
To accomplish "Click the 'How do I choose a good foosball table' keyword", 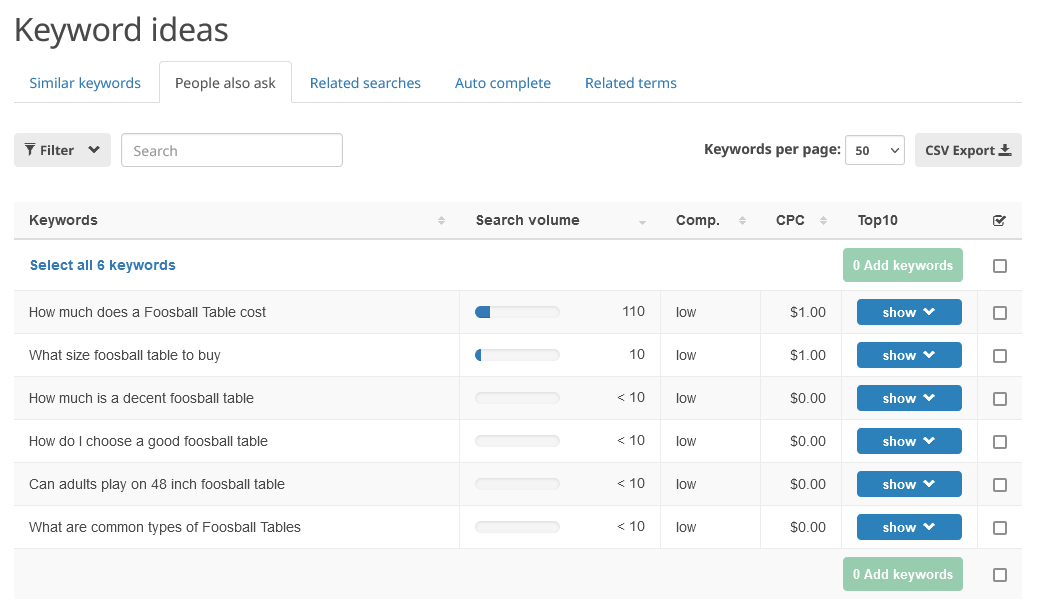I will pyautogui.click(x=148, y=441).
